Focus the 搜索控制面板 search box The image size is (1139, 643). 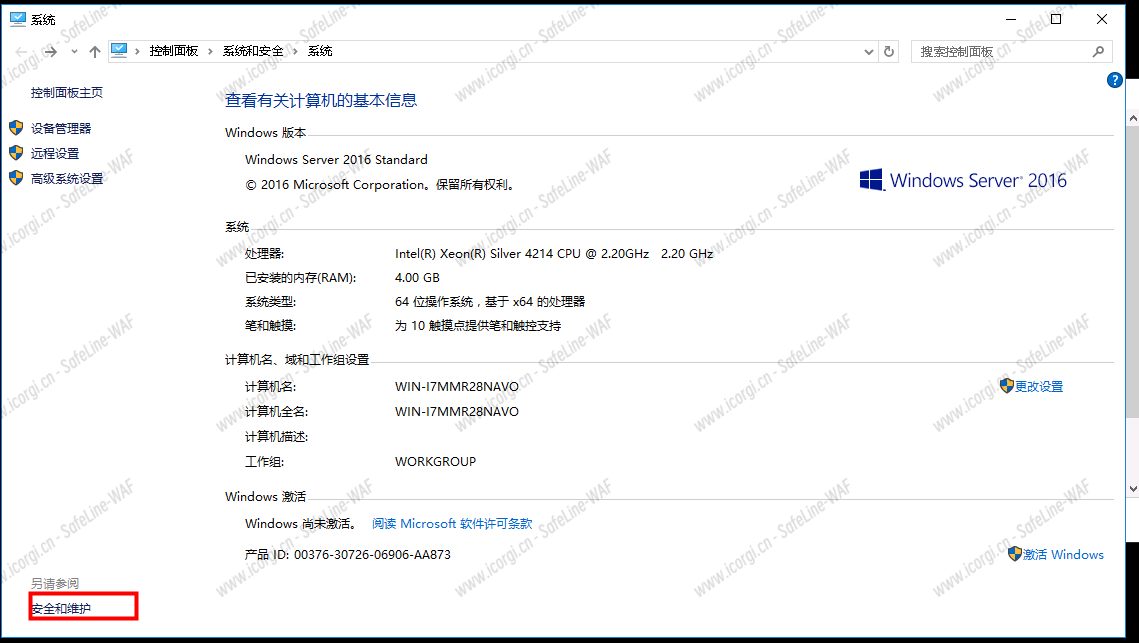pyautogui.click(x=1011, y=52)
